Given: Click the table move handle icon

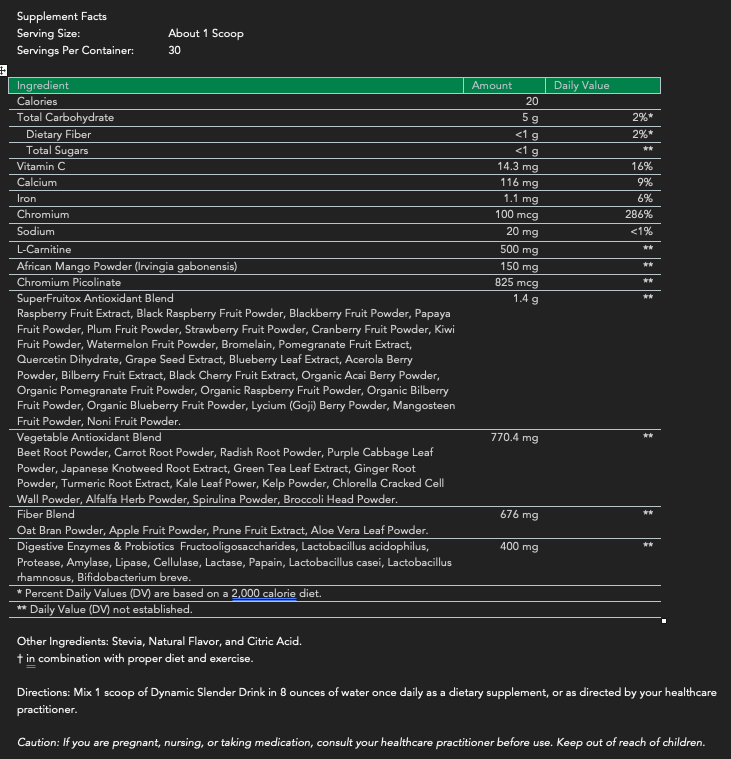Looking at the screenshot, I should [x=3, y=70].
